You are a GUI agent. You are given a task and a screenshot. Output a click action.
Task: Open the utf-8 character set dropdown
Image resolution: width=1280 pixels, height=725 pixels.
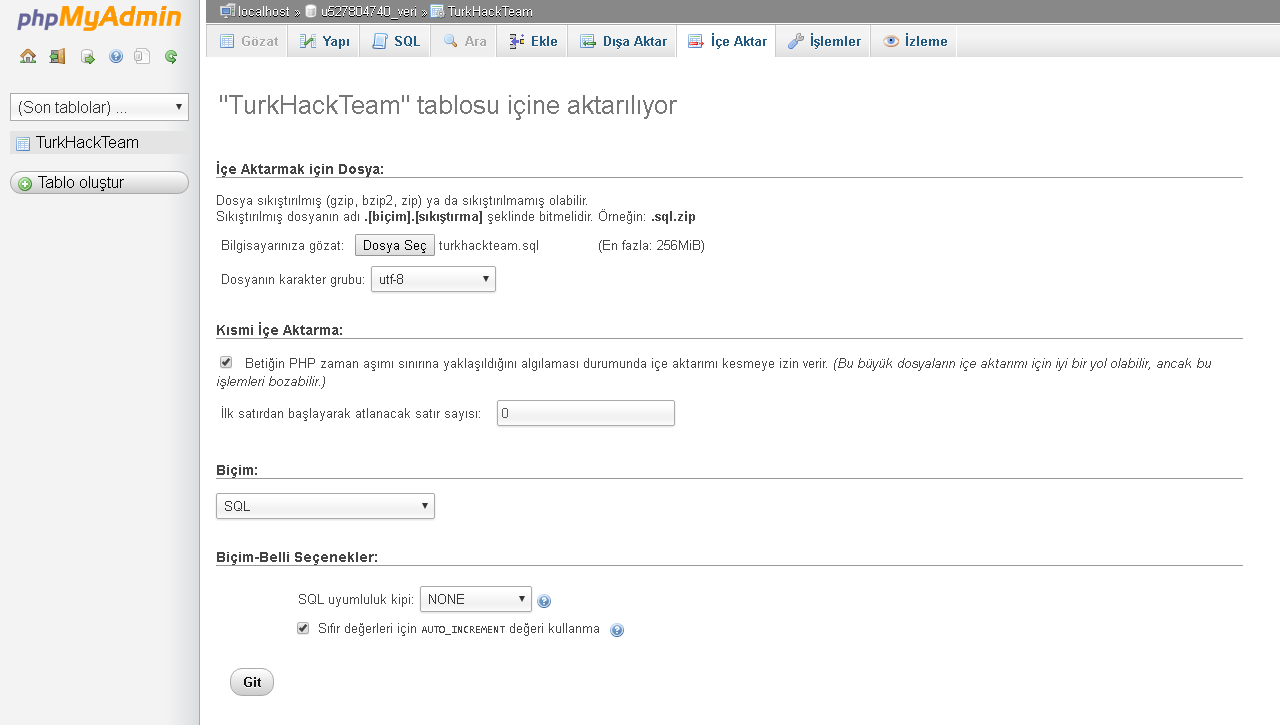click(x=433, y=279)
